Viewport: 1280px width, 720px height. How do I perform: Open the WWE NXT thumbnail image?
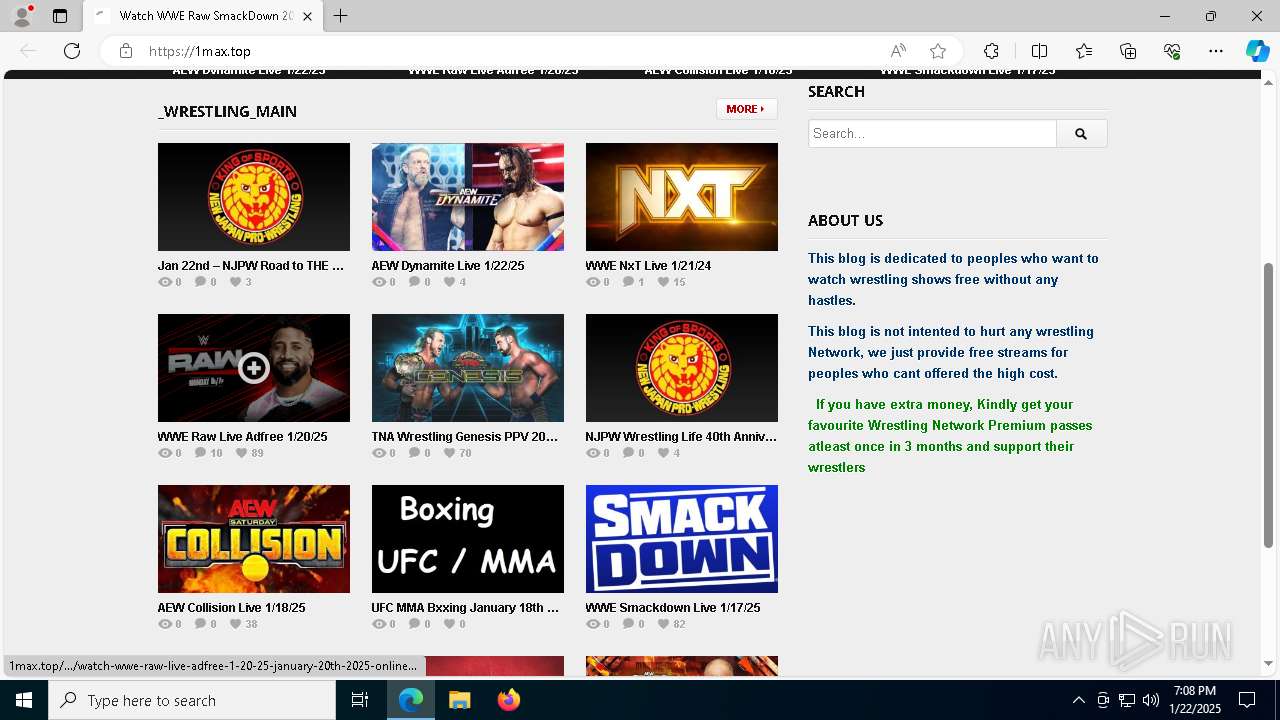[x=682, y=197]
